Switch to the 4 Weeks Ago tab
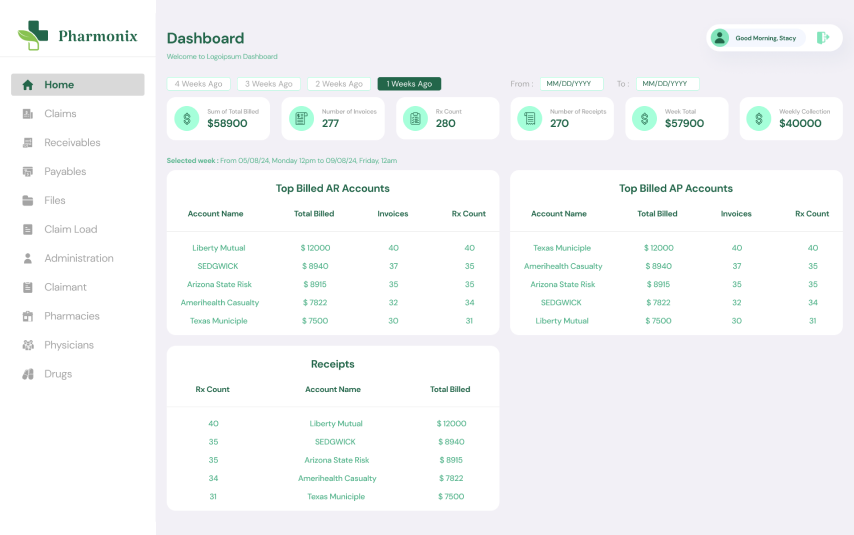This screenshot has height=535, width=854. coord(198,84)
